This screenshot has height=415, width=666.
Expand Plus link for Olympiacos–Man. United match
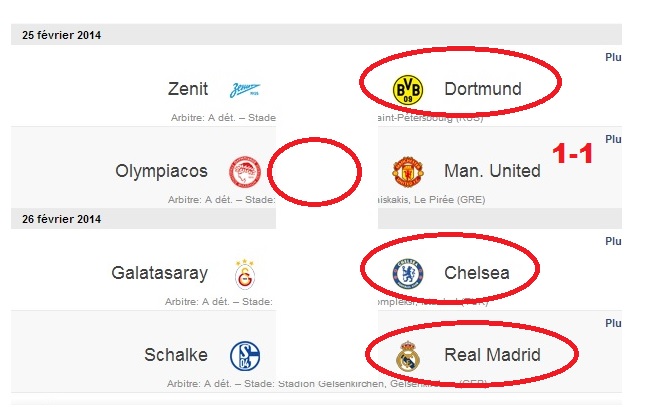613,139
